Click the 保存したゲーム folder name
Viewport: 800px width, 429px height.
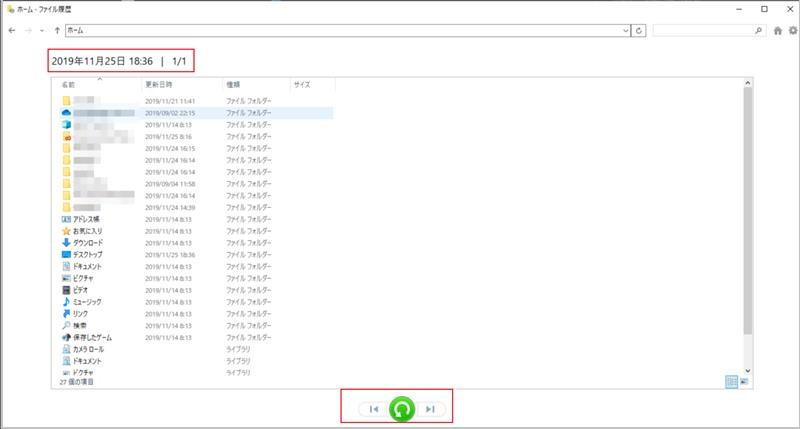pyautogui.click(x=92, y=338)
